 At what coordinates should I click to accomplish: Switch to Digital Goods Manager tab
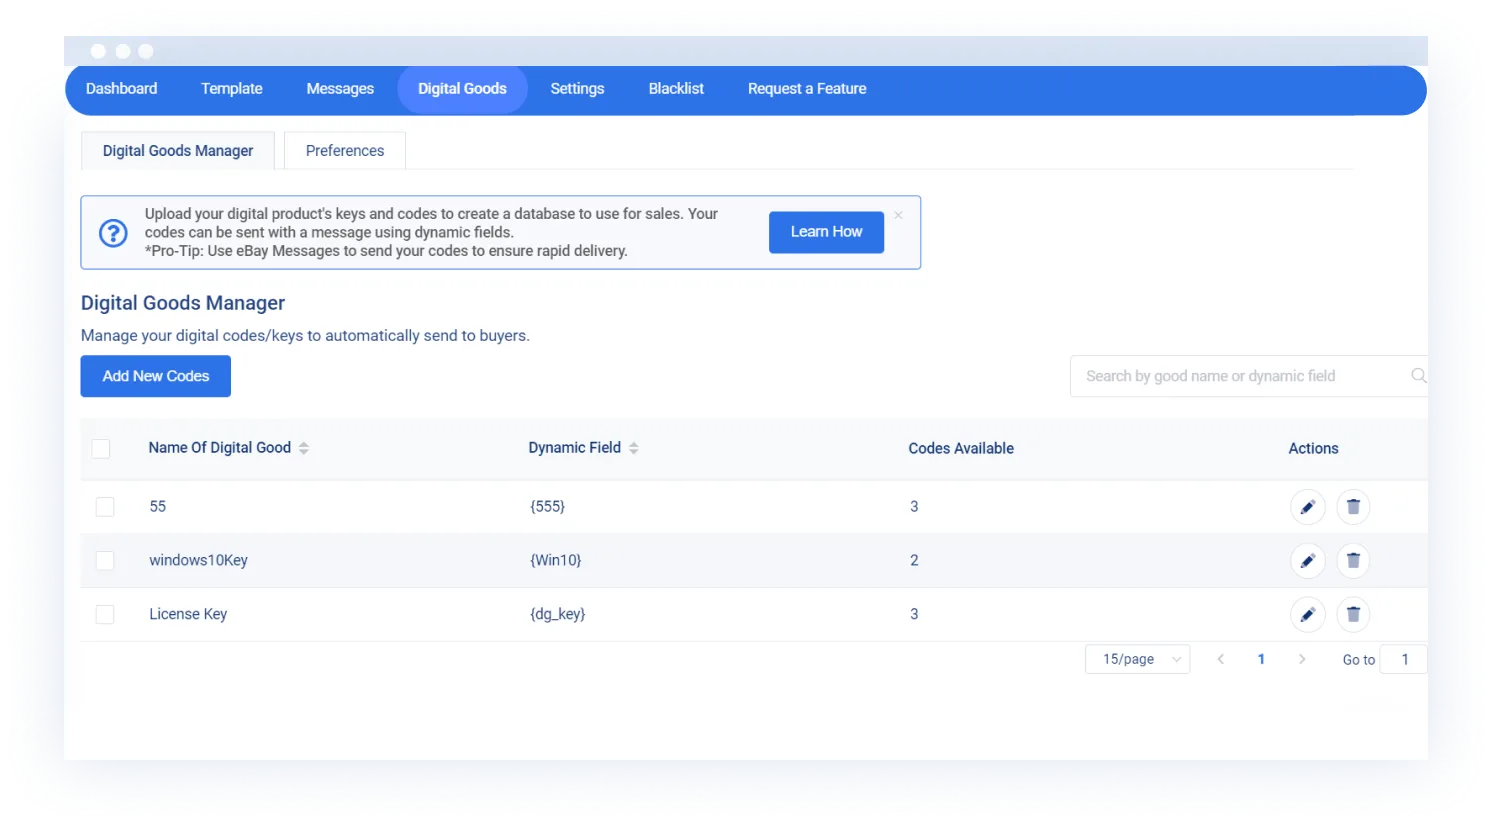coord(178,151)
